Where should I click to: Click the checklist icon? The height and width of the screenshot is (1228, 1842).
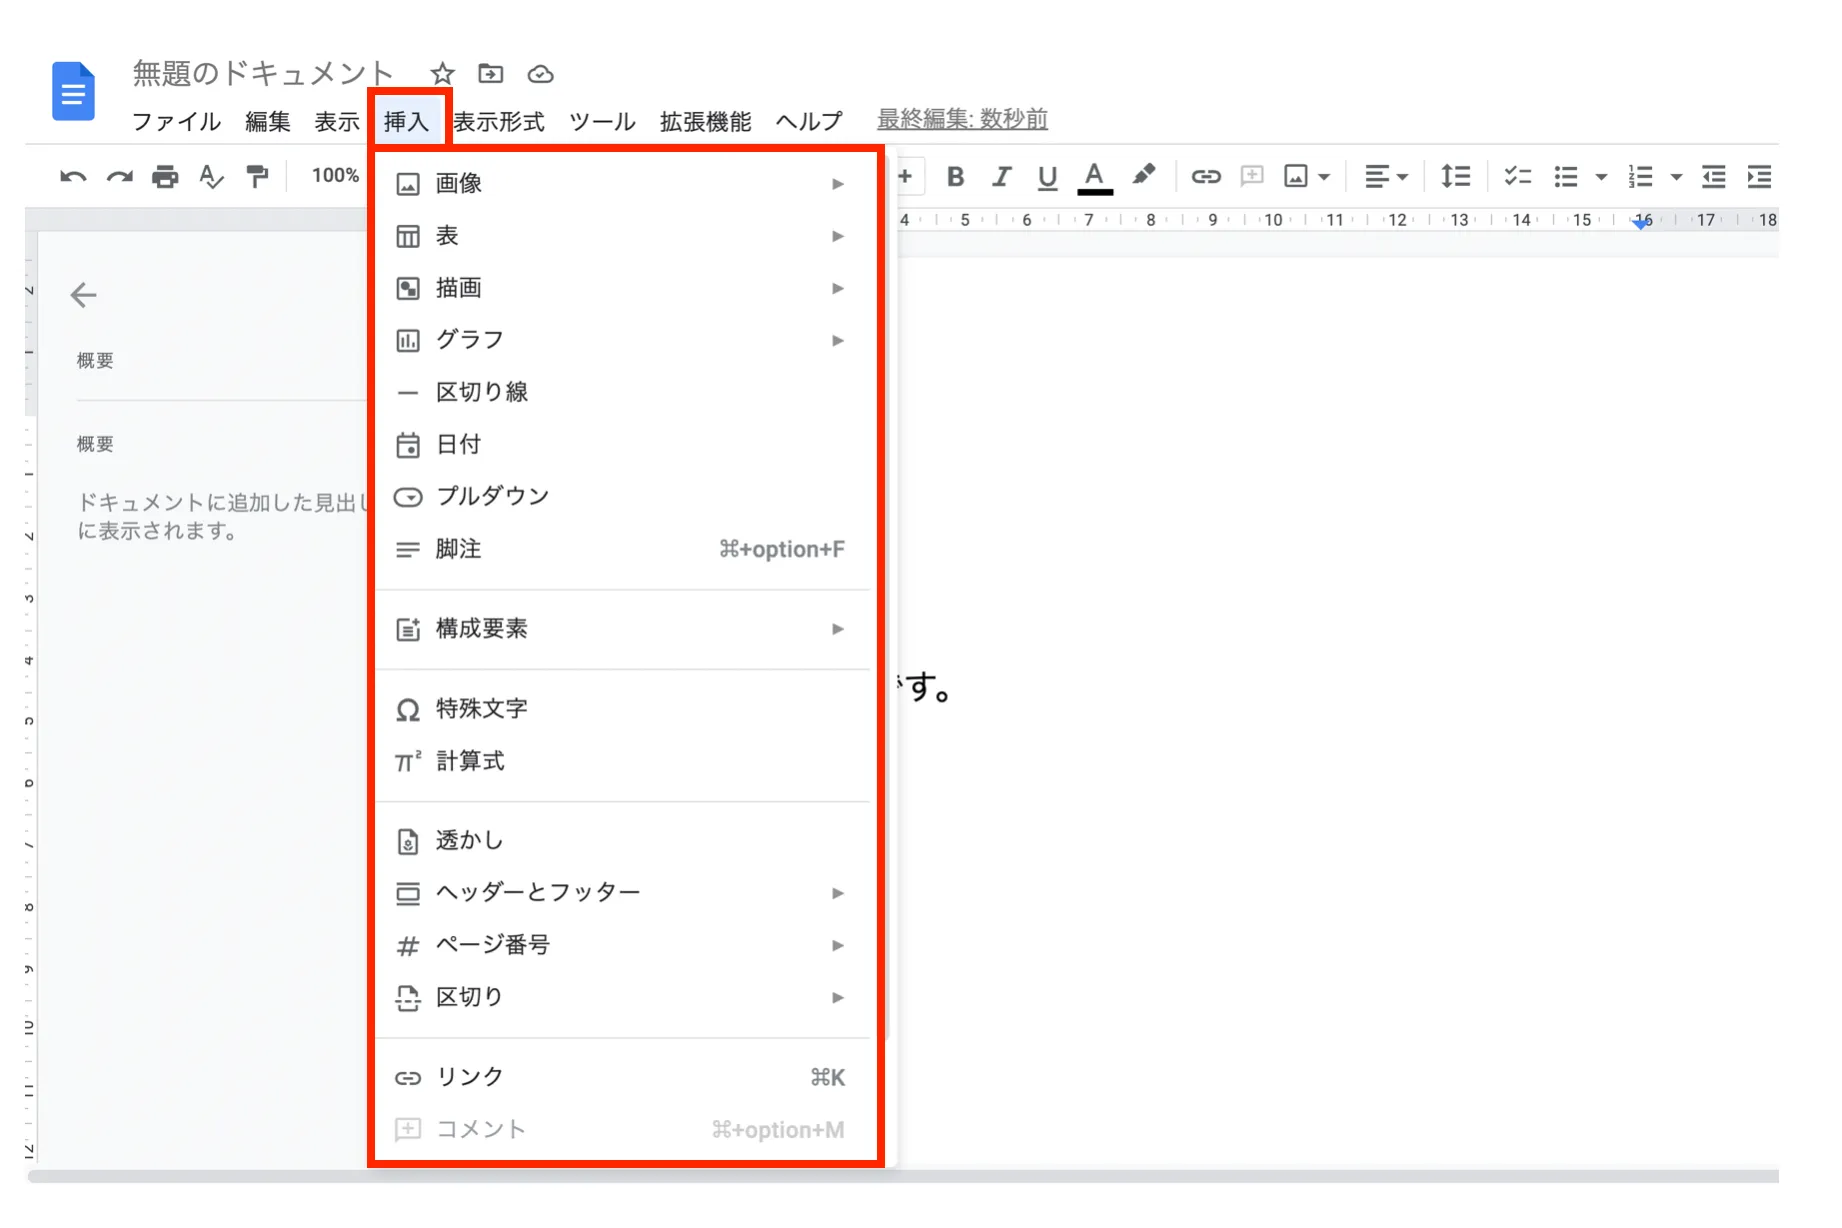[x=1517, y=177]
